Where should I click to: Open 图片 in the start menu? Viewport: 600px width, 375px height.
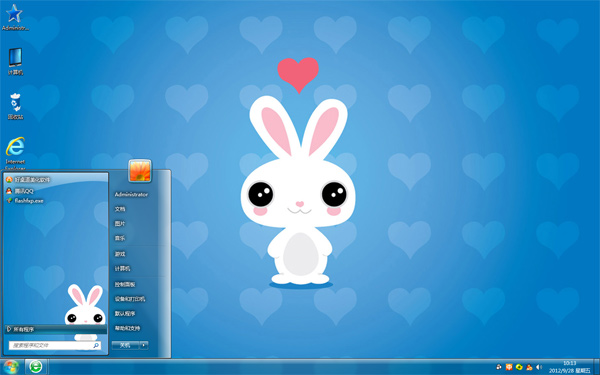pos(120,223)
